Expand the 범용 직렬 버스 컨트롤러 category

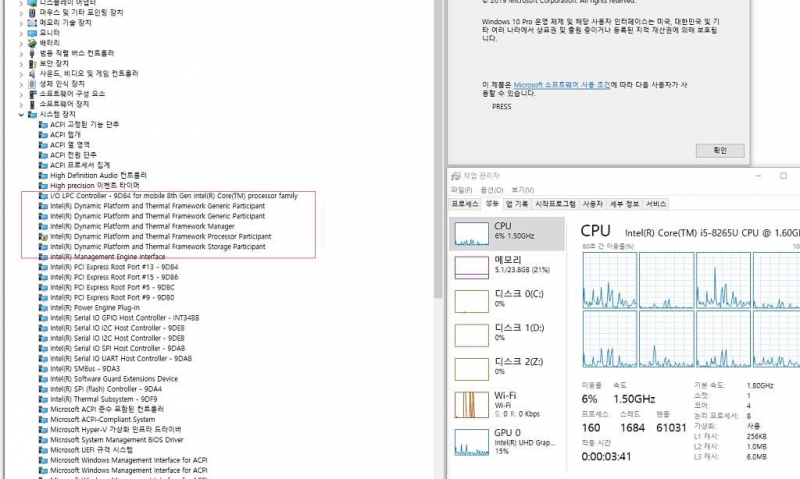(21, 53)
